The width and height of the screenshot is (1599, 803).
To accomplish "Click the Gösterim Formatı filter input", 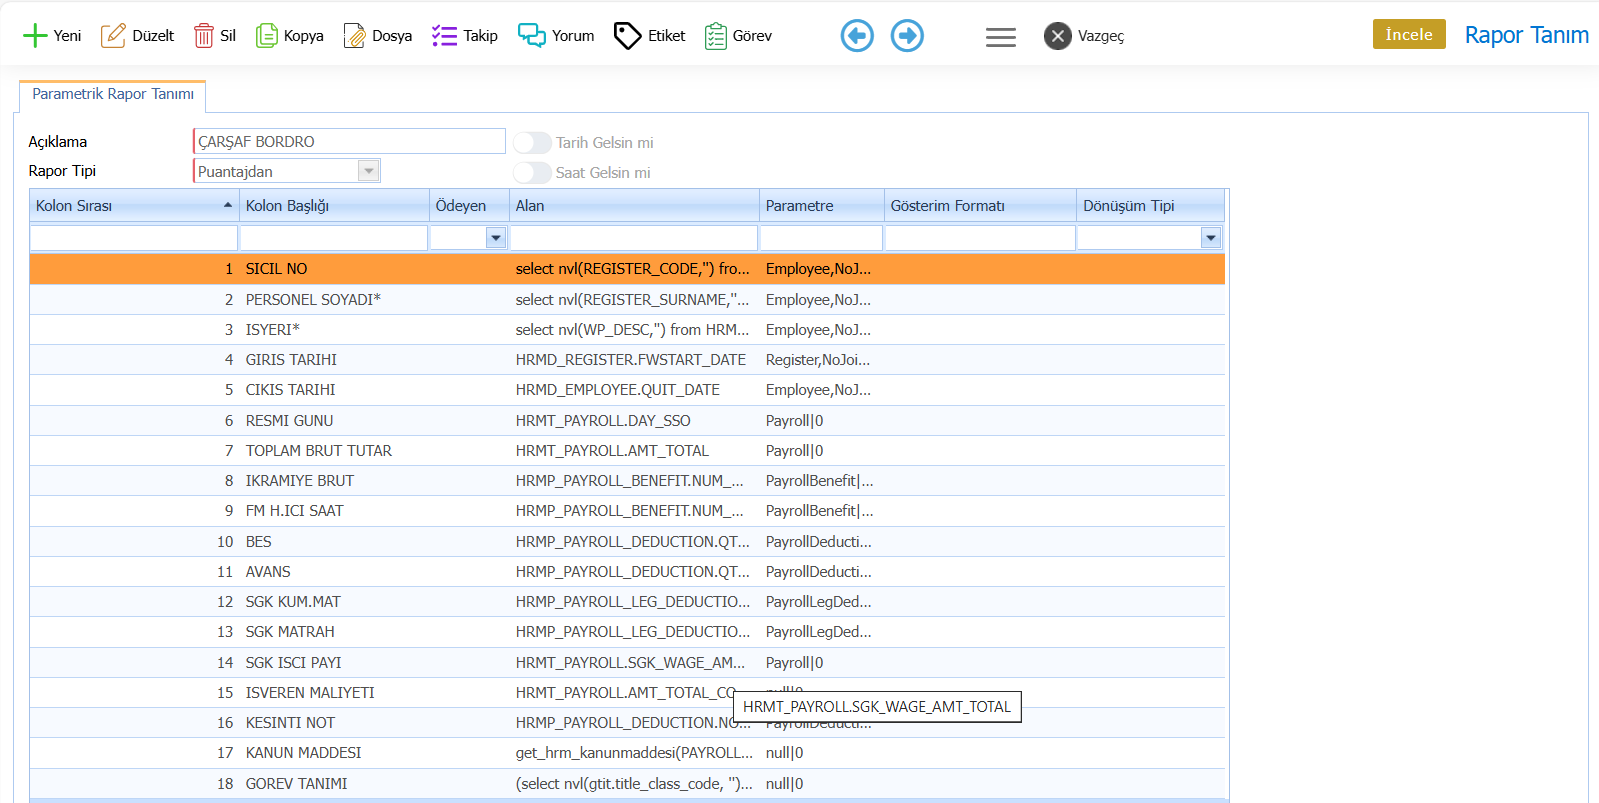I will click(980, 238).
